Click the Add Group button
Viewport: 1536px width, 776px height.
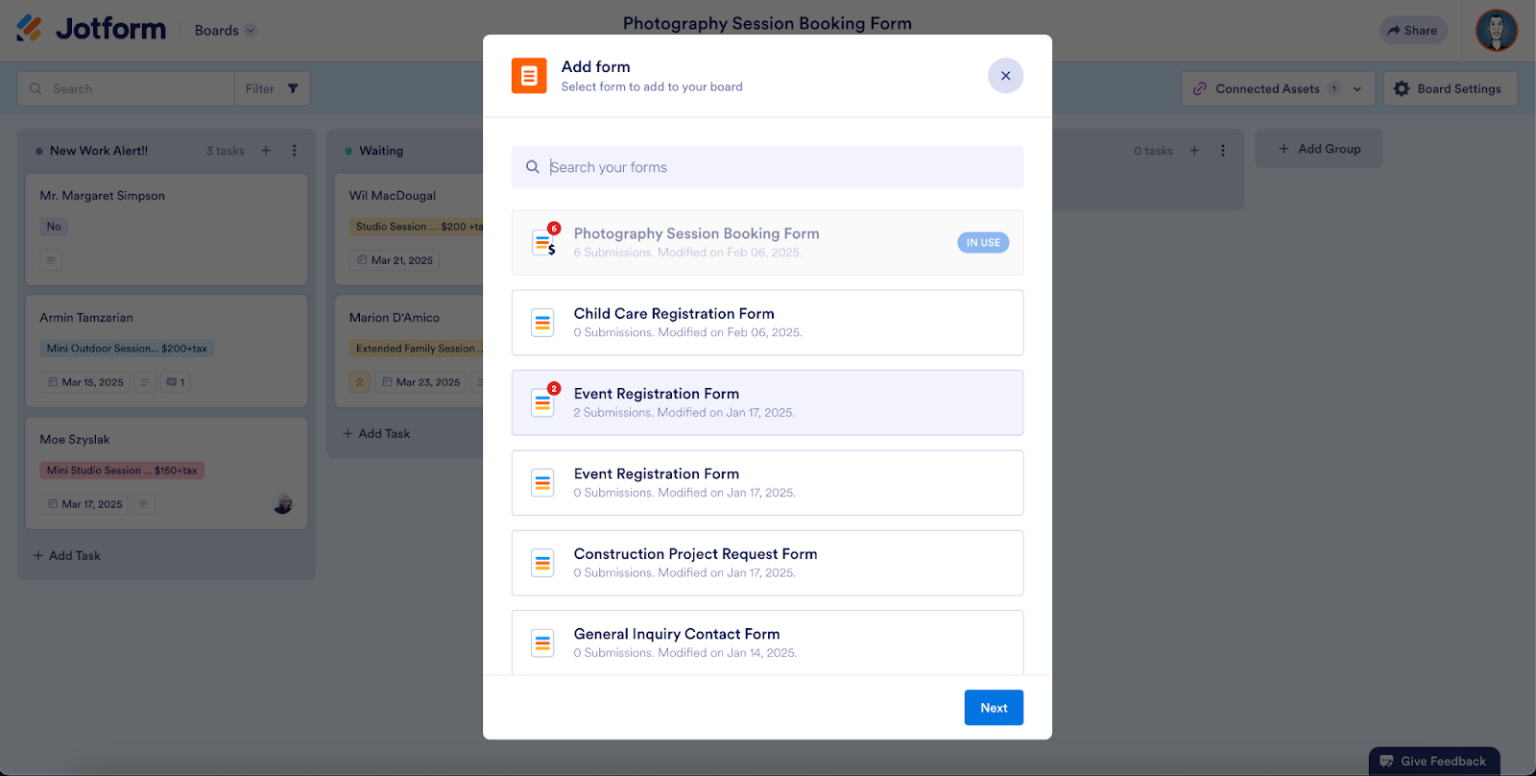(1318, 148)
